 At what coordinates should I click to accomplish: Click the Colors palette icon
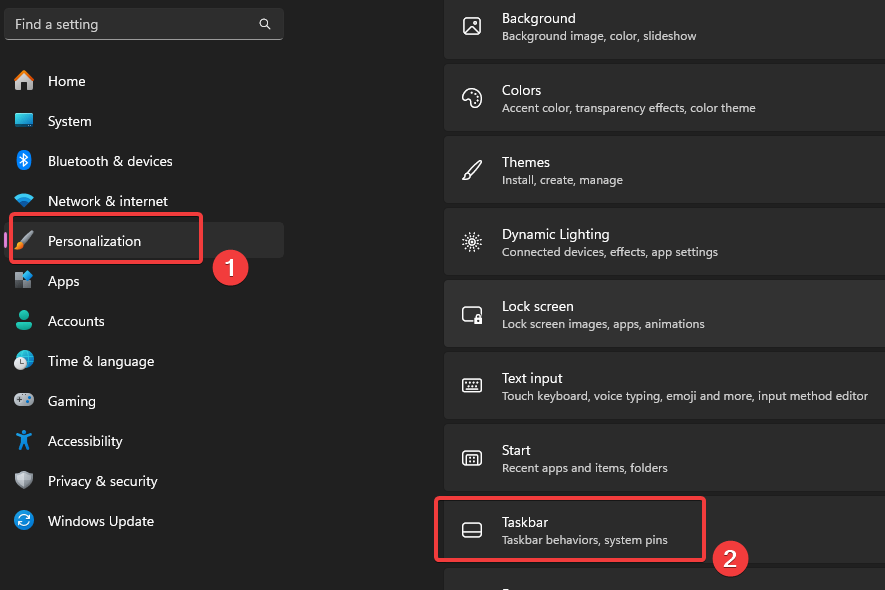point(472,99)
